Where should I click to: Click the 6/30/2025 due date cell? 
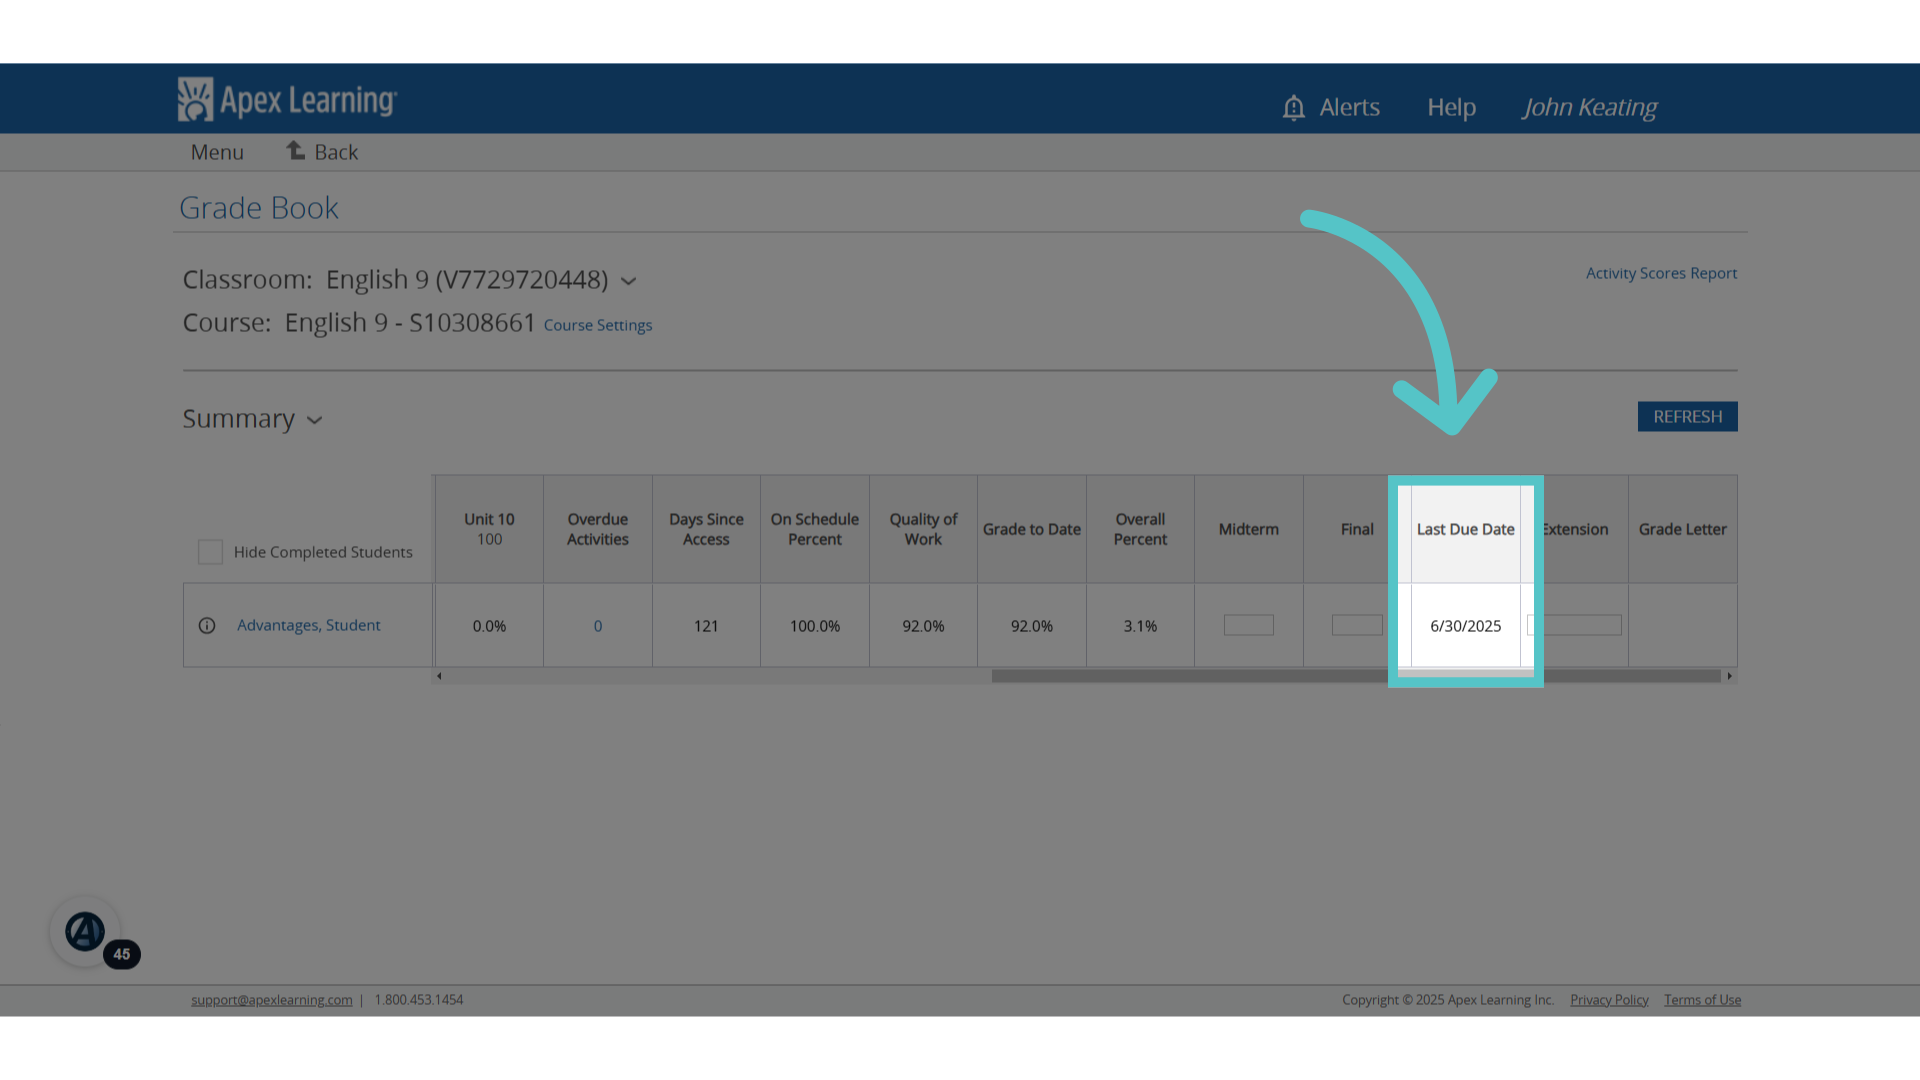tap(1465, 626)
